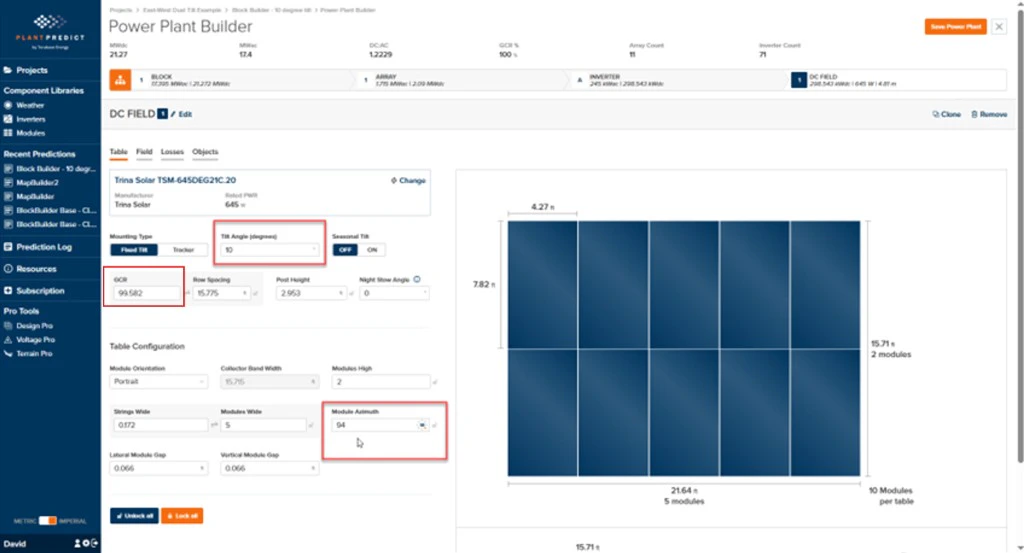
Task: Toggle the Metric/Imperial units switch
Action: [x=47, y=520]
